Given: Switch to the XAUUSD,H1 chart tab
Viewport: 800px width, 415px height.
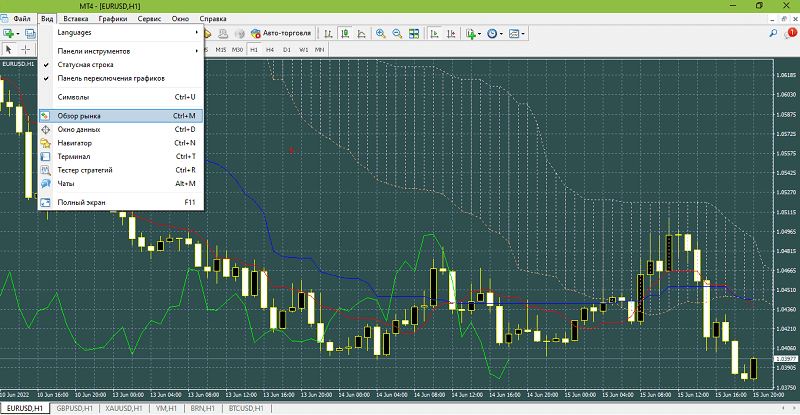Looking at the screenshot, I should tap(124, 408).
